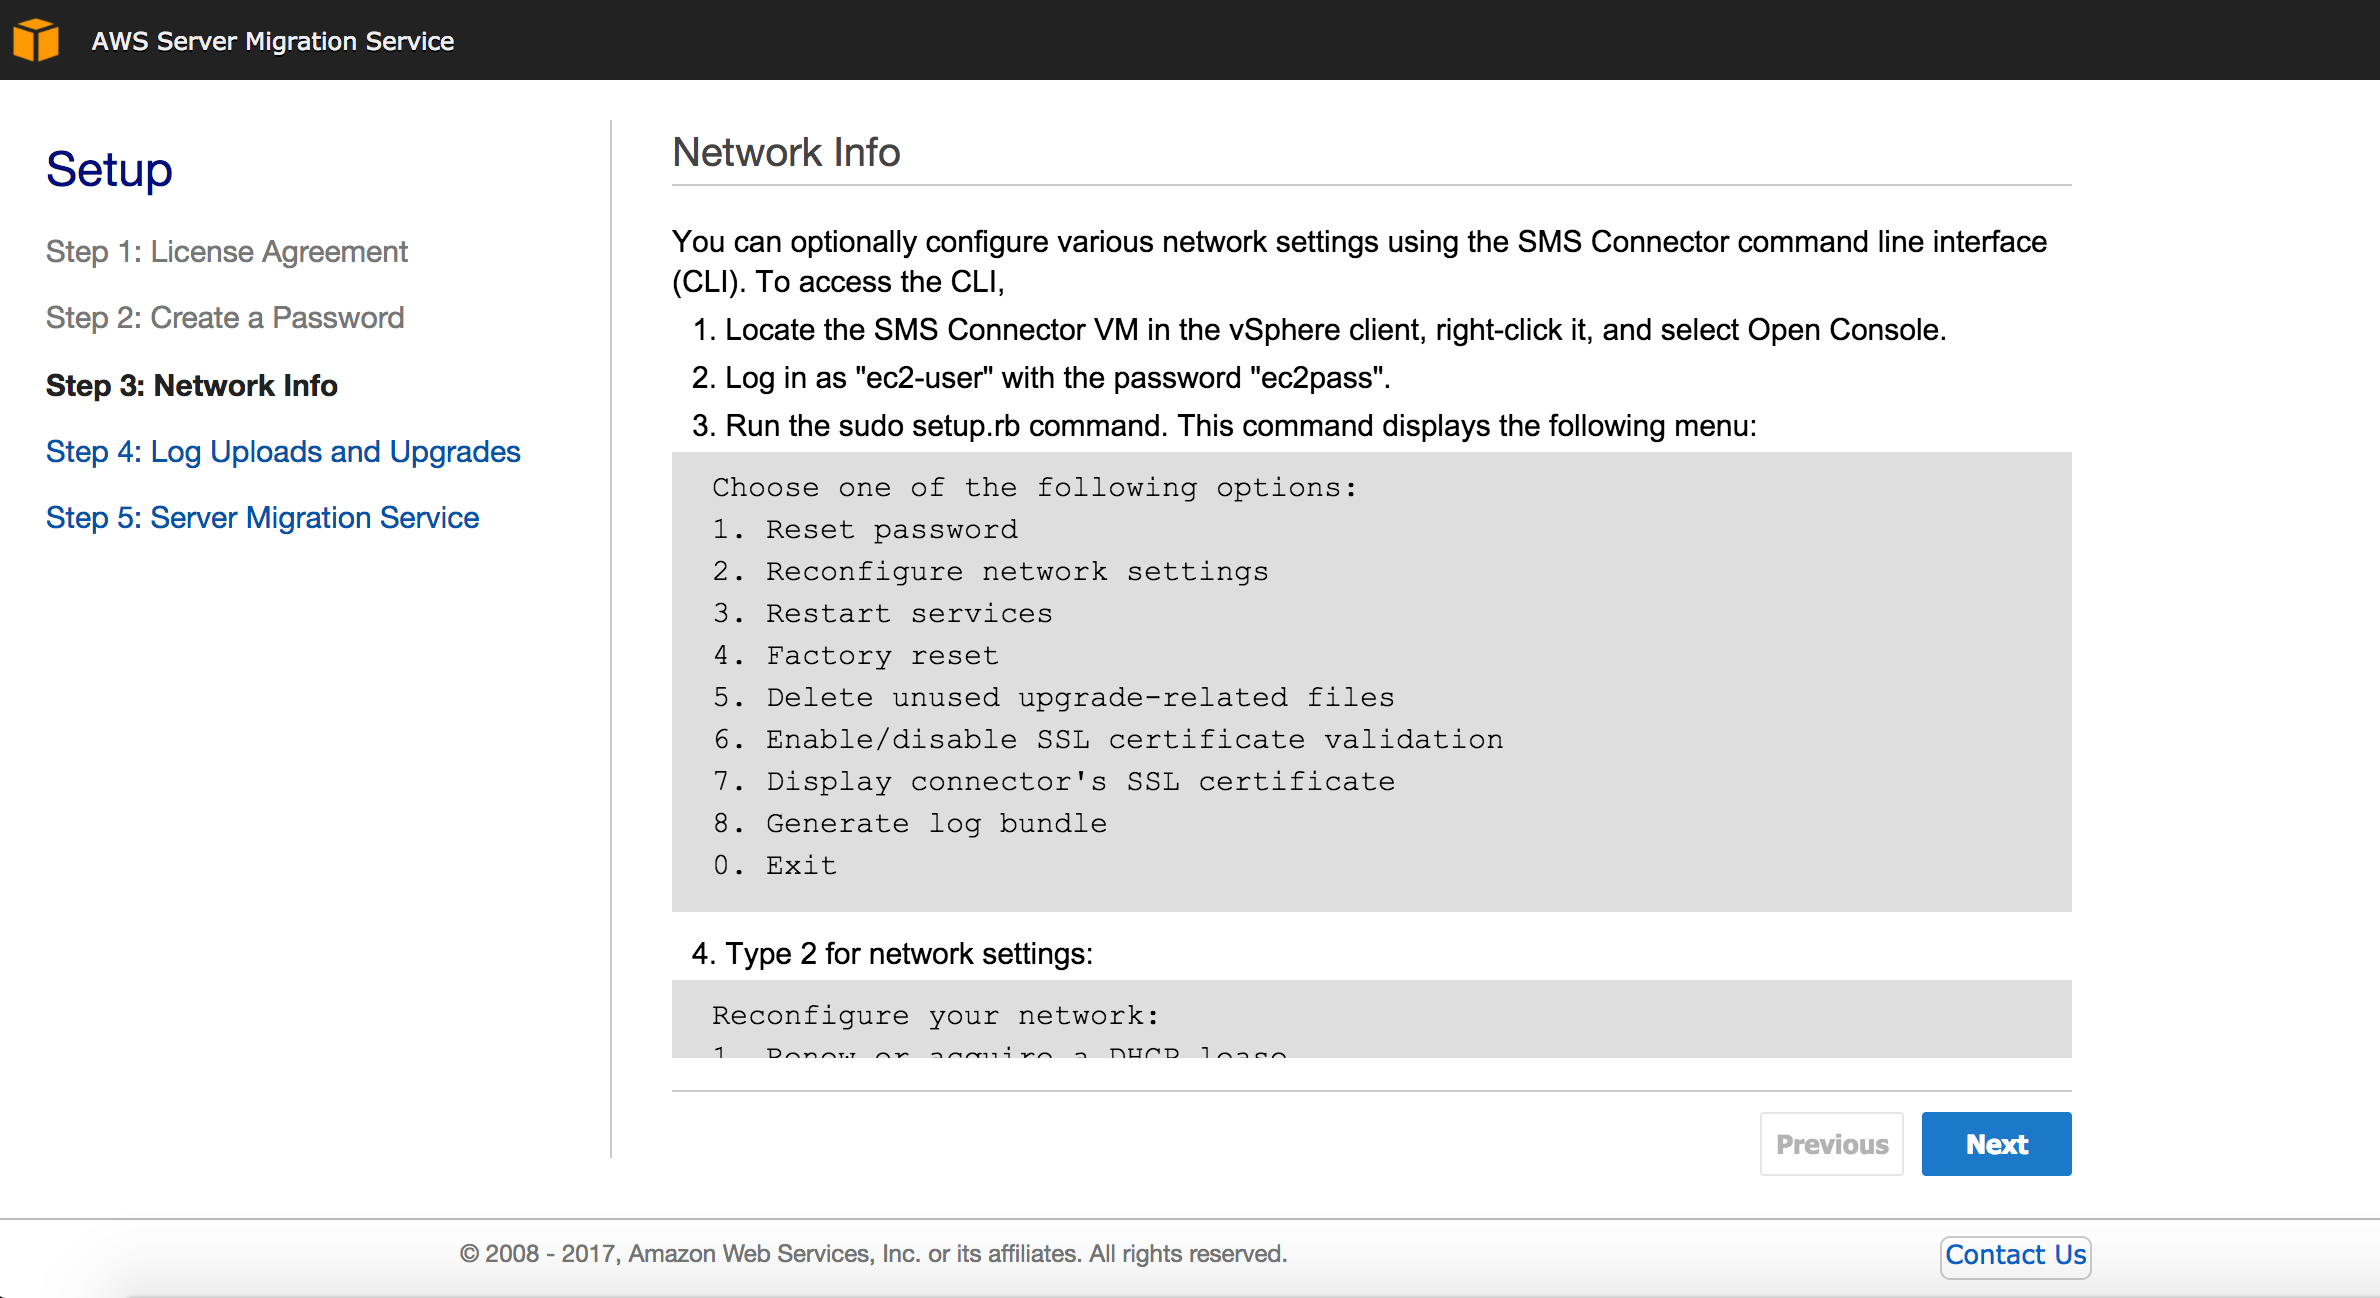
Task: Click the Setup heading
Action: pyautogui.click(x=108, y=169)
